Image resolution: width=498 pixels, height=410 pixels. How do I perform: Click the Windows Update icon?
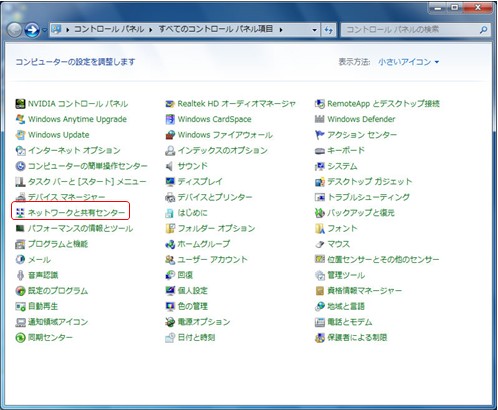(20, 135)
